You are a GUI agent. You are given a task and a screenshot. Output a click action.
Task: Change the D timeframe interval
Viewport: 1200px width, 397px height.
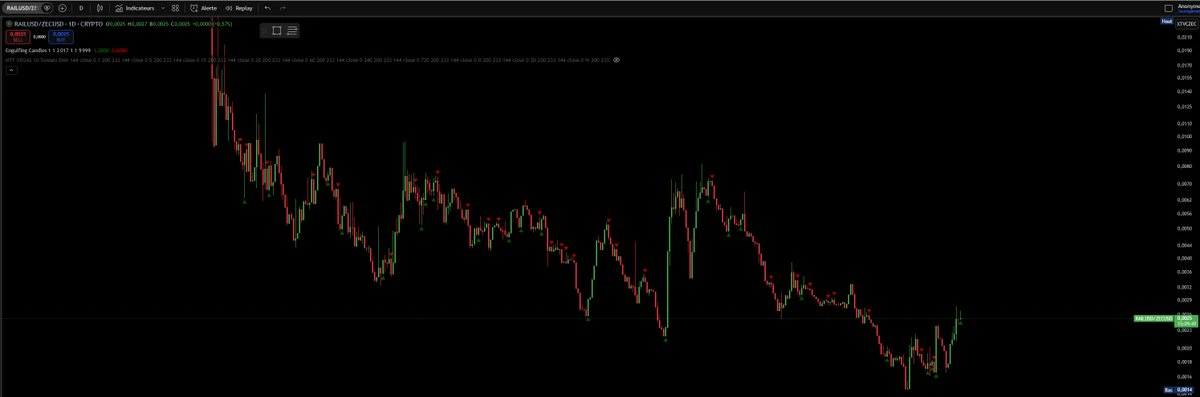point(81,7)
